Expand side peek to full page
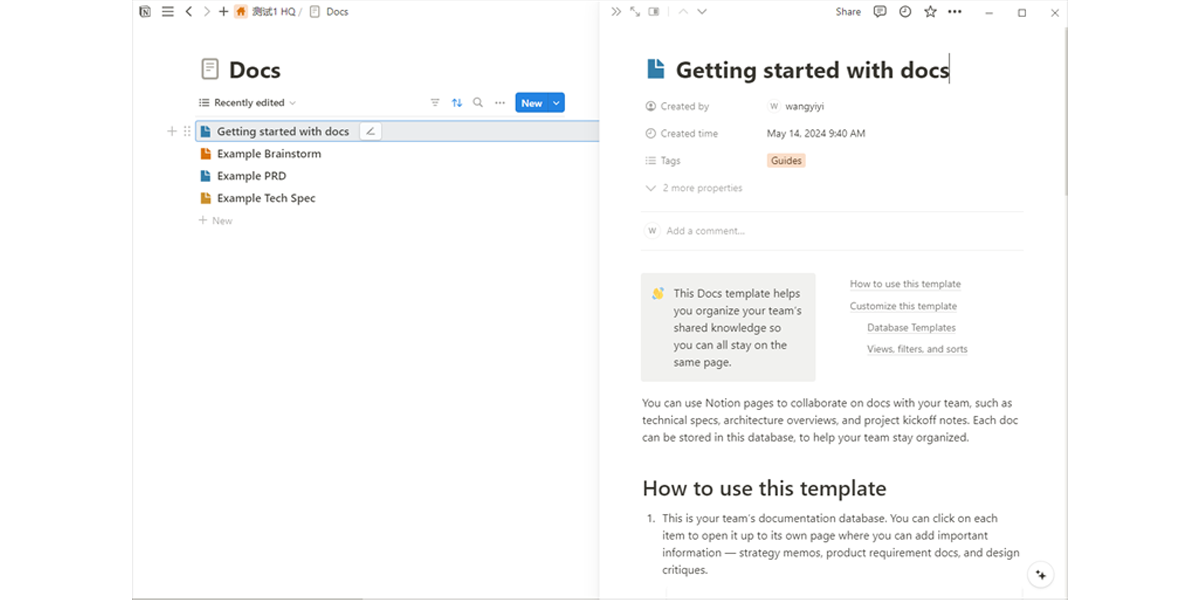 click(x=635, y=12)
